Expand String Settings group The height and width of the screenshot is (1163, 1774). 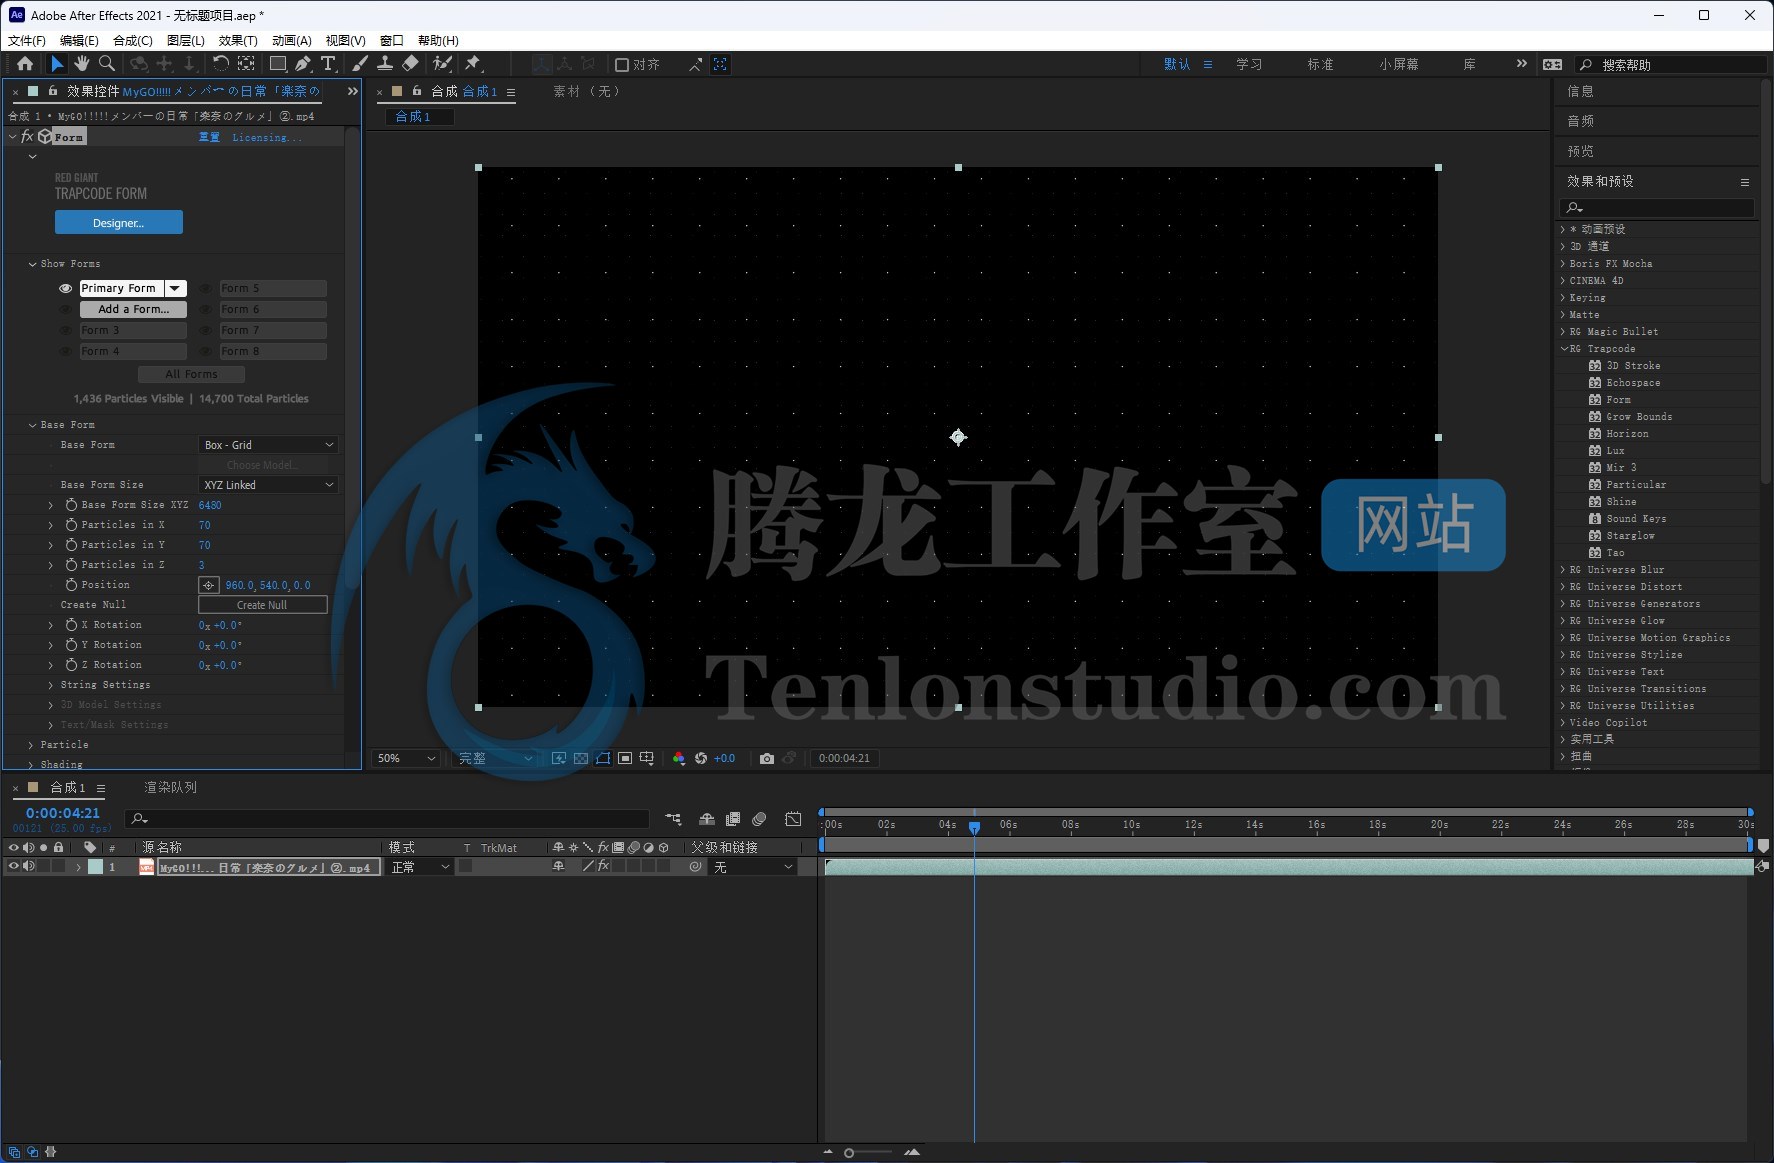51,685
